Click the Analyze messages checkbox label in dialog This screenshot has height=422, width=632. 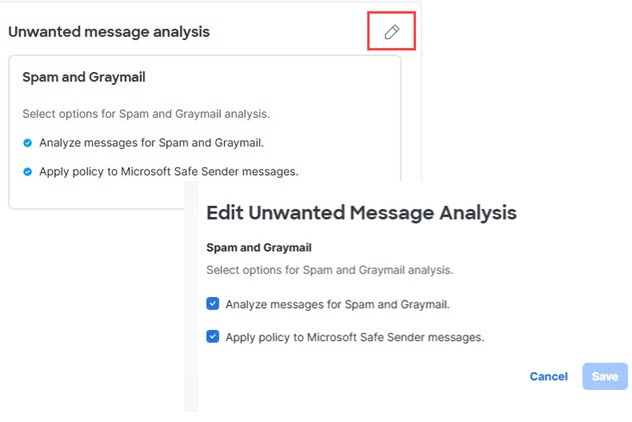tap(337, 304)
